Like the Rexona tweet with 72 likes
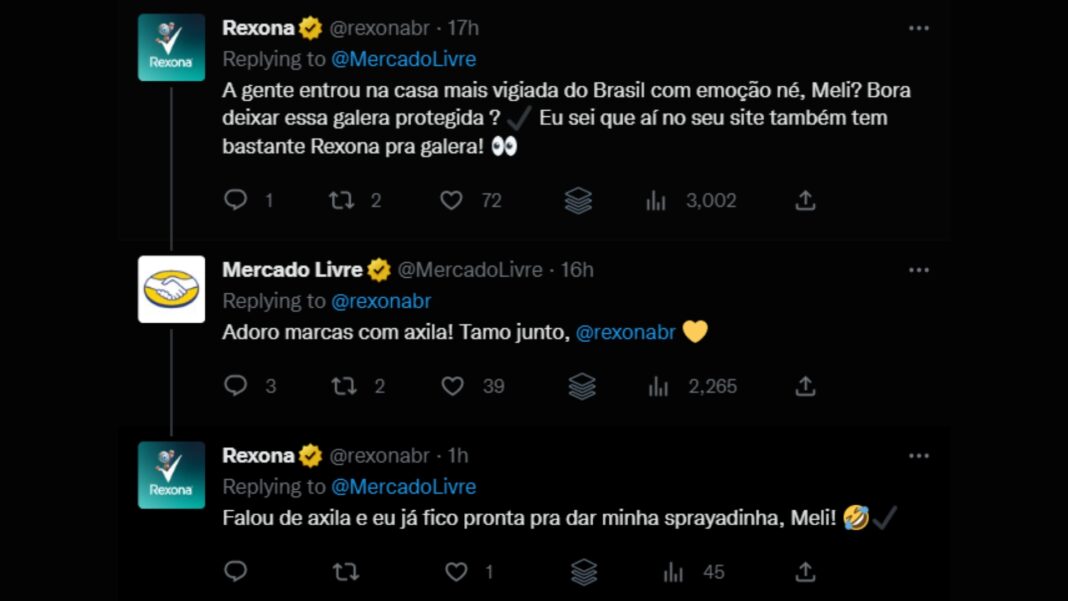Image resolution: width=1068 pixels, height=601 pixels. 451,200
